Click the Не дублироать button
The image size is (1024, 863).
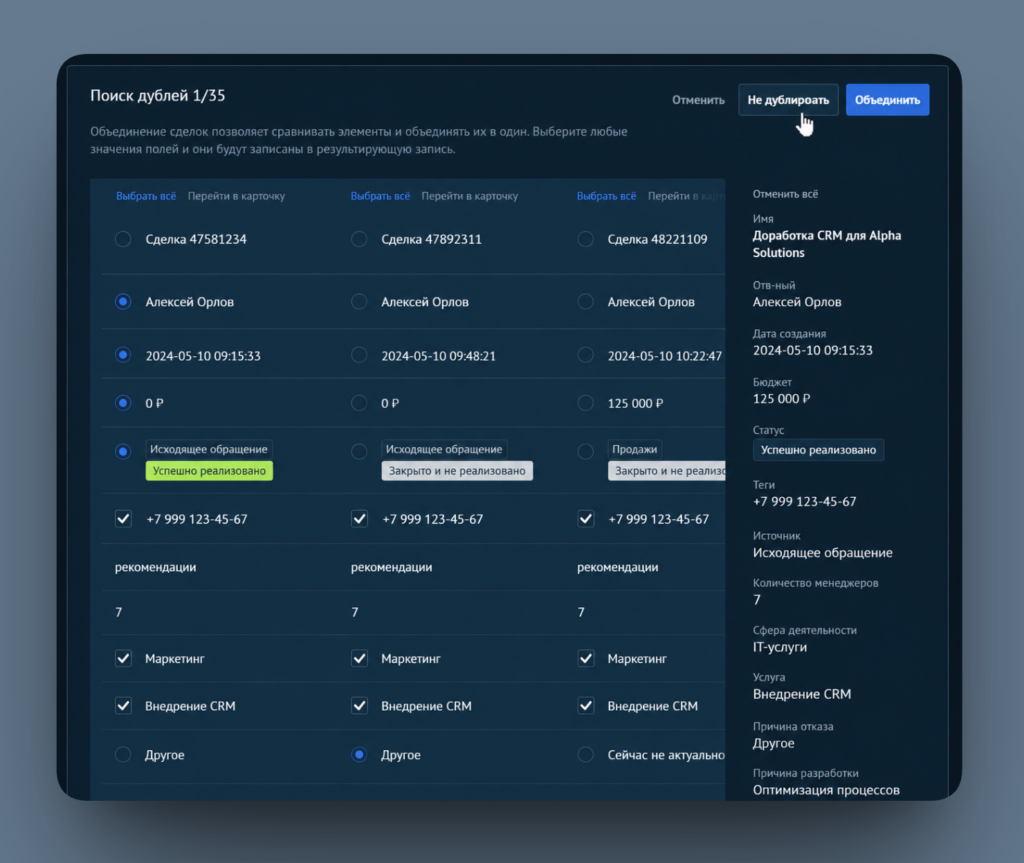click(x=788, y=100)
